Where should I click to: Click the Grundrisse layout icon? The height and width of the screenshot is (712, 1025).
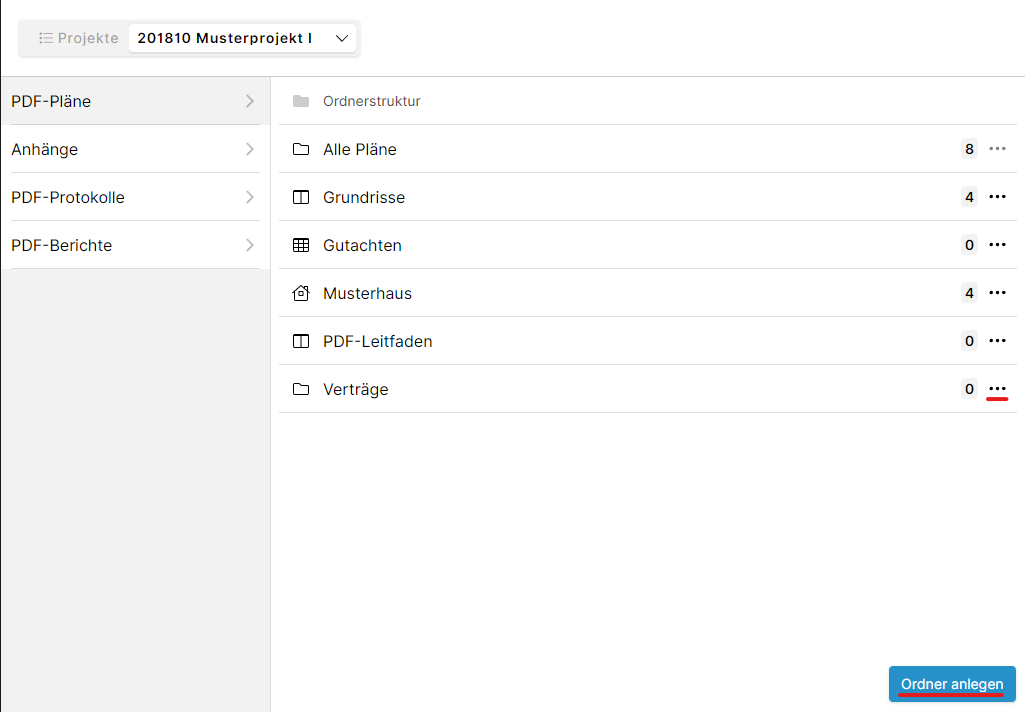(x=301, y=197)
